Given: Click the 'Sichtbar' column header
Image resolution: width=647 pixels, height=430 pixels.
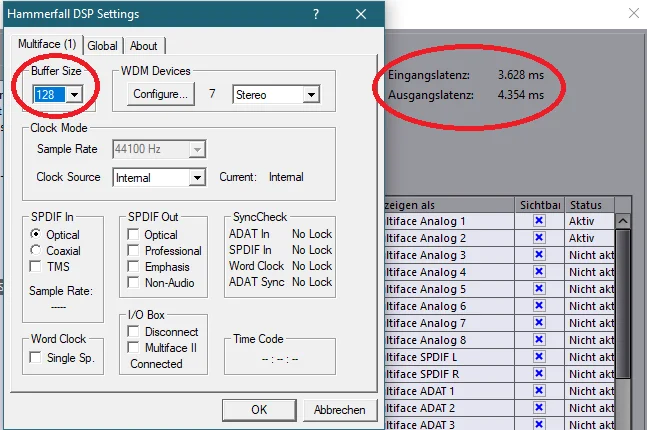Looking at the screenshot, I should click(539, 205).
